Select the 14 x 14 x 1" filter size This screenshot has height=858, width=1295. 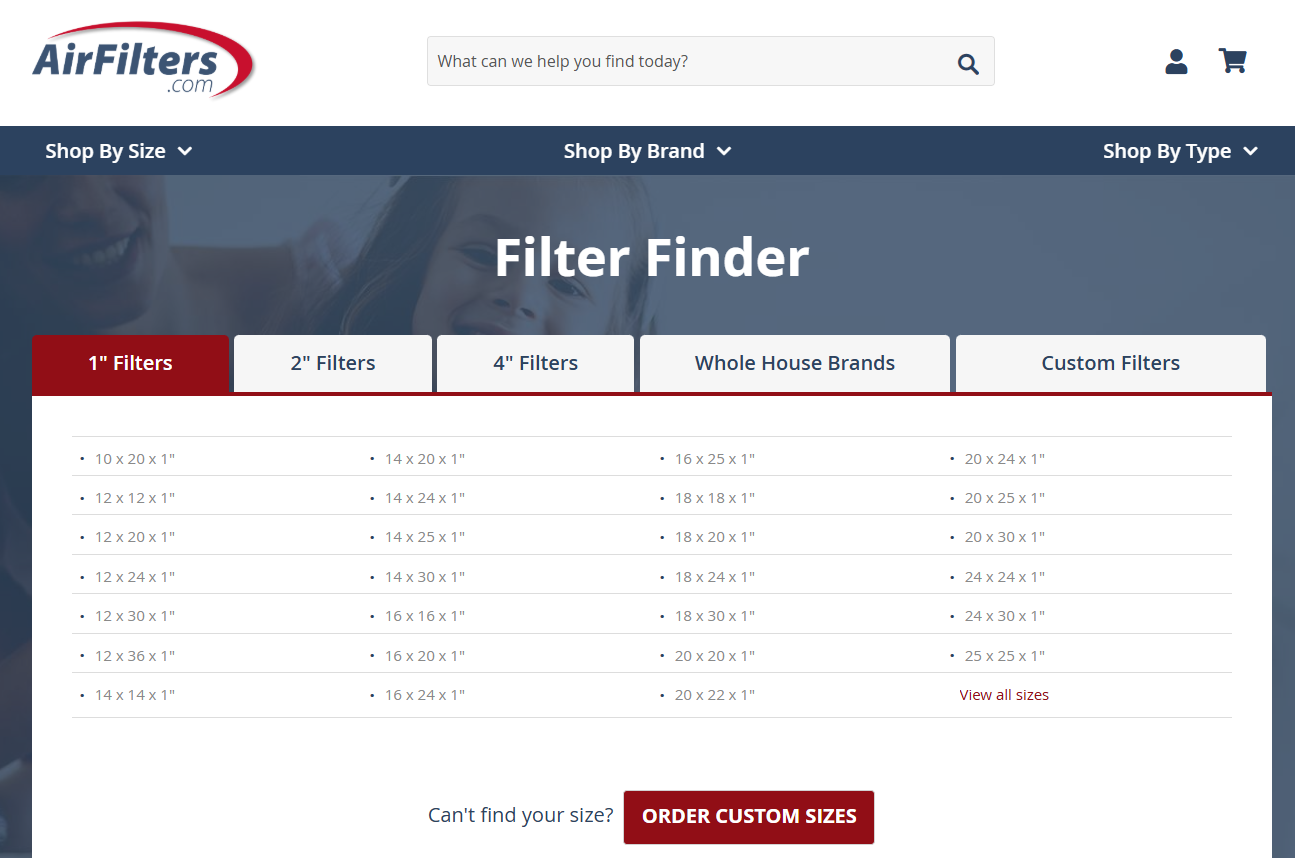(x=134, y=694)
